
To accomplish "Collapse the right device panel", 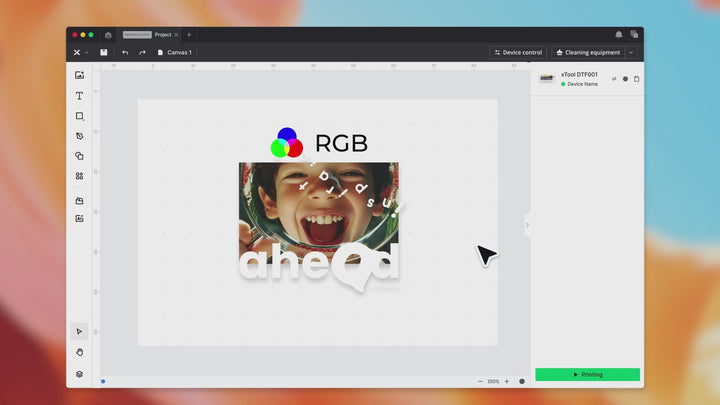I will (527, 225).
